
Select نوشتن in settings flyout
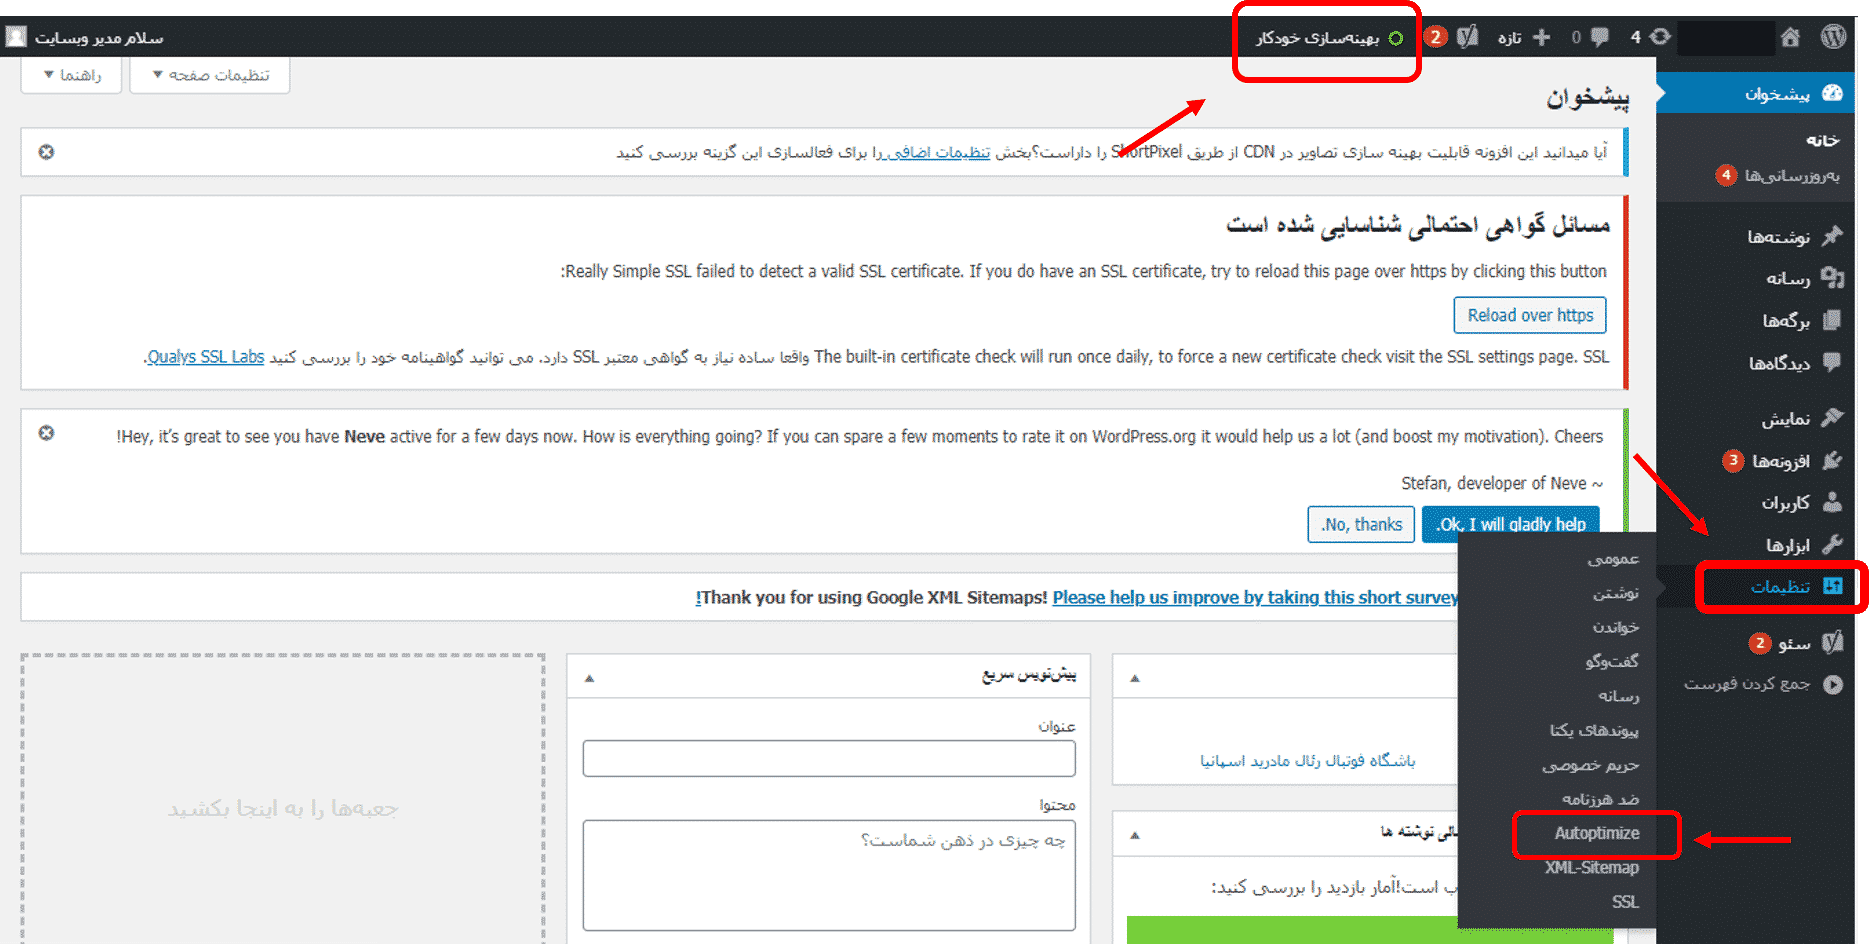click(x=1616, y=593)
